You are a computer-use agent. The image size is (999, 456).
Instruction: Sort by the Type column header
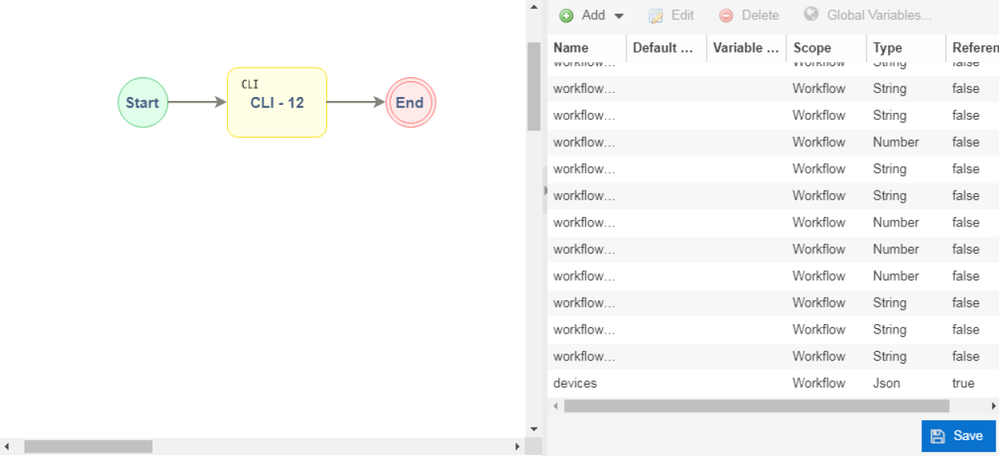[907, 48]
